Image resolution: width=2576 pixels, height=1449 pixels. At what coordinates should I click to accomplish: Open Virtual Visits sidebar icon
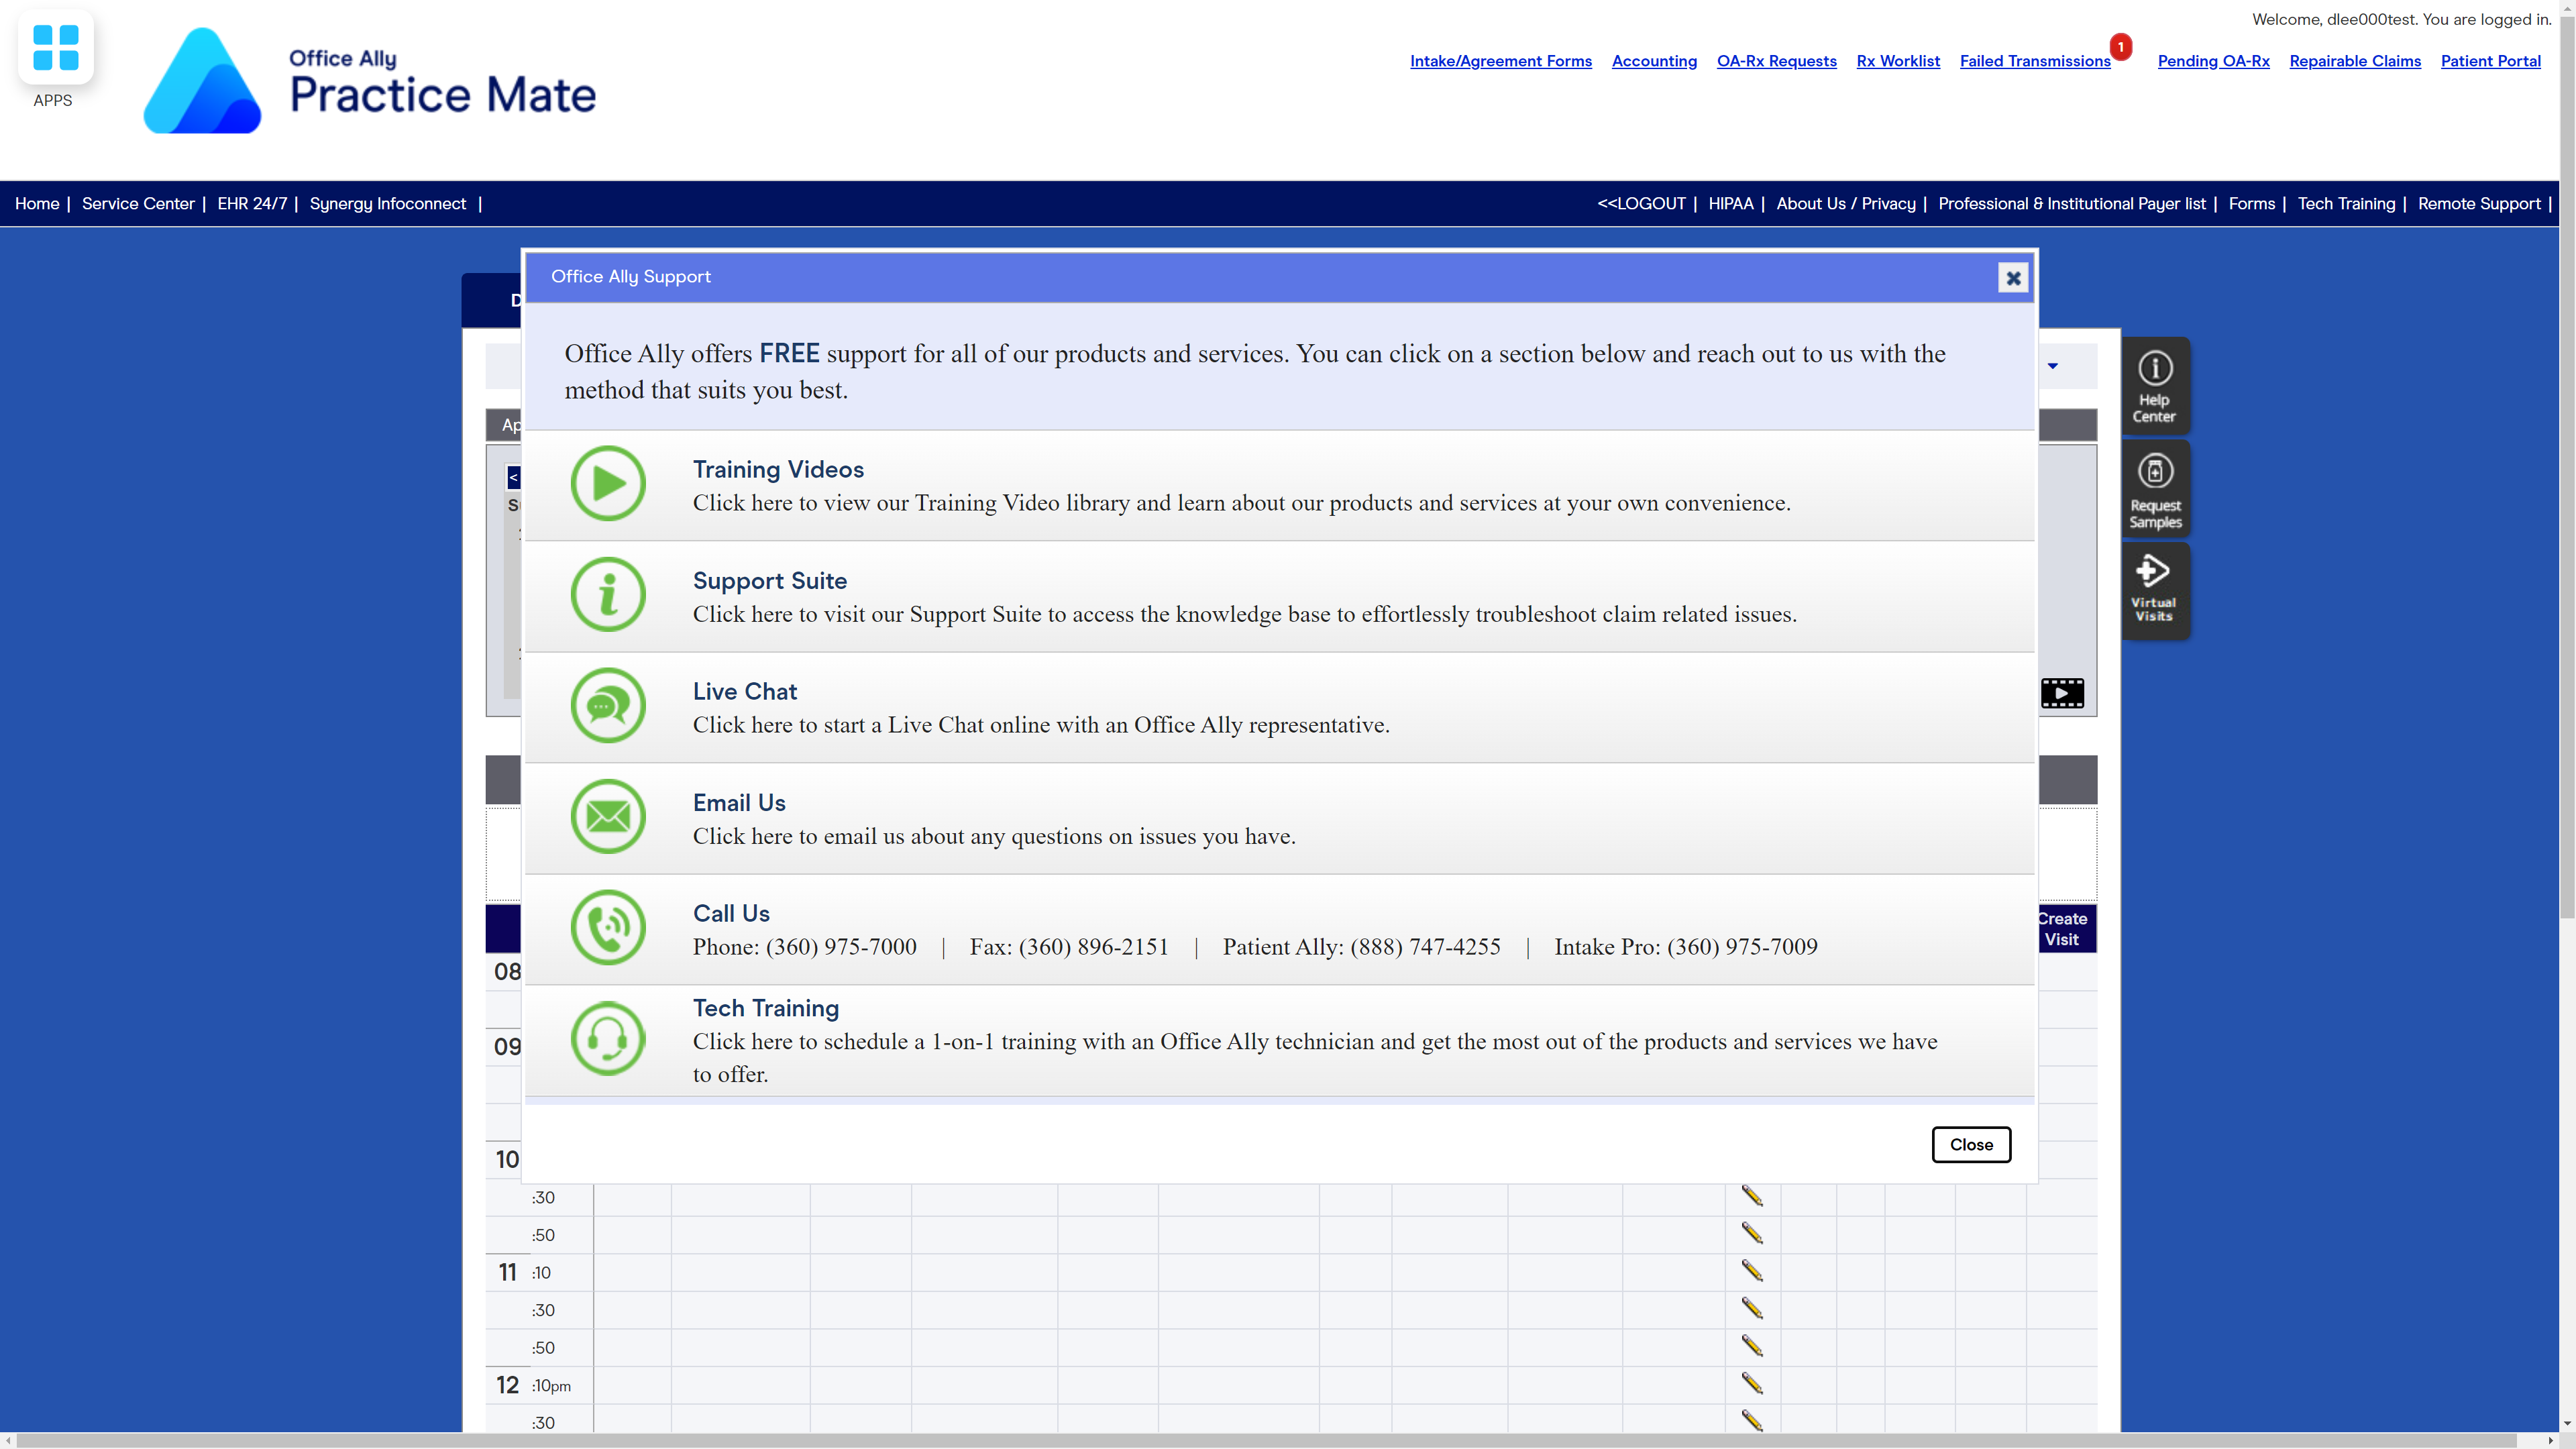[x=2155, y=590]
